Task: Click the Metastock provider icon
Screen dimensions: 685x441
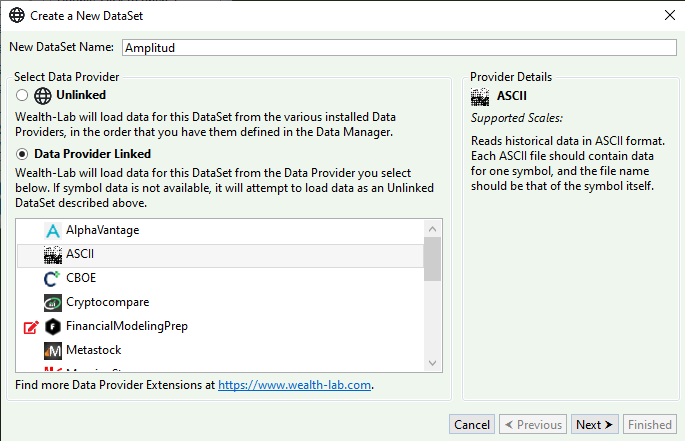Action: pos(54,350)
